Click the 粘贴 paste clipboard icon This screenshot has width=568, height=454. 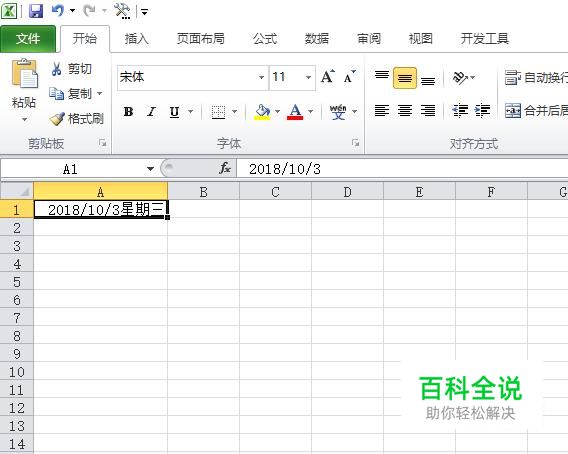pos(24,74)
